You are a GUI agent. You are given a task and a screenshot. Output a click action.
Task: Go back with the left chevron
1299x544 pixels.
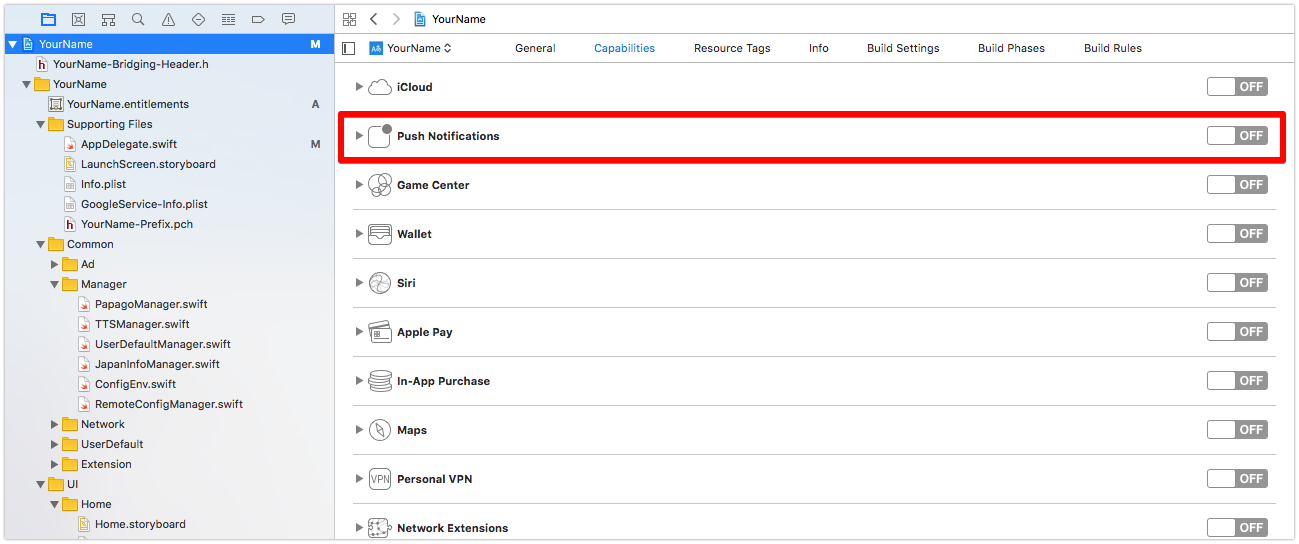pyautogui.click(x=373, y=19)
